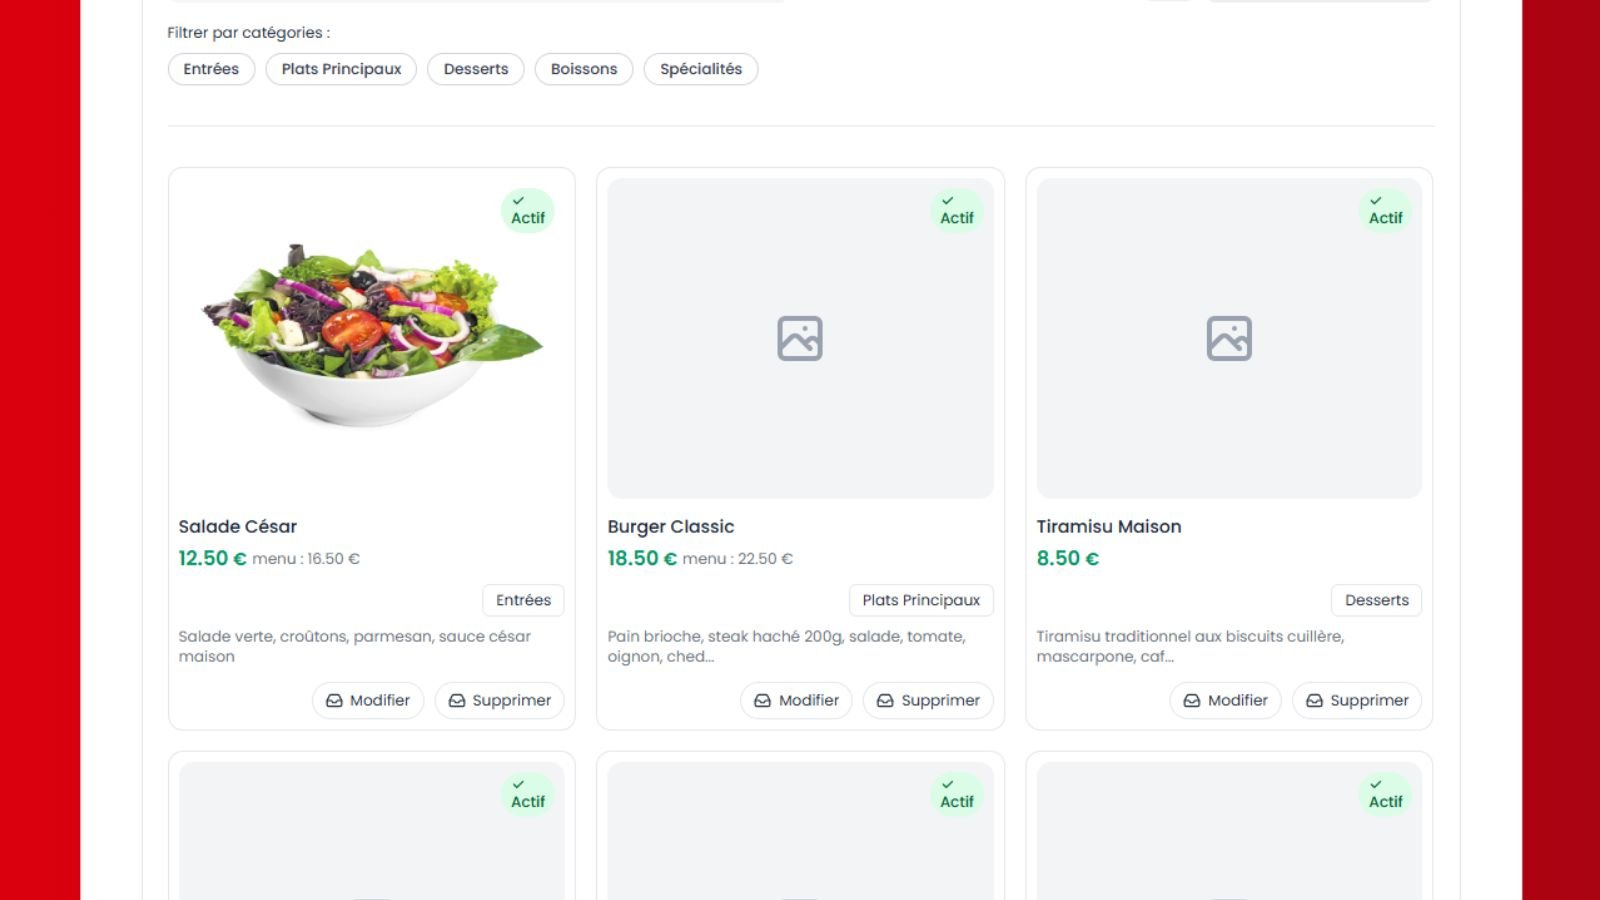
Task: Toggle the Actif status on Salade César
Action: 528,211
